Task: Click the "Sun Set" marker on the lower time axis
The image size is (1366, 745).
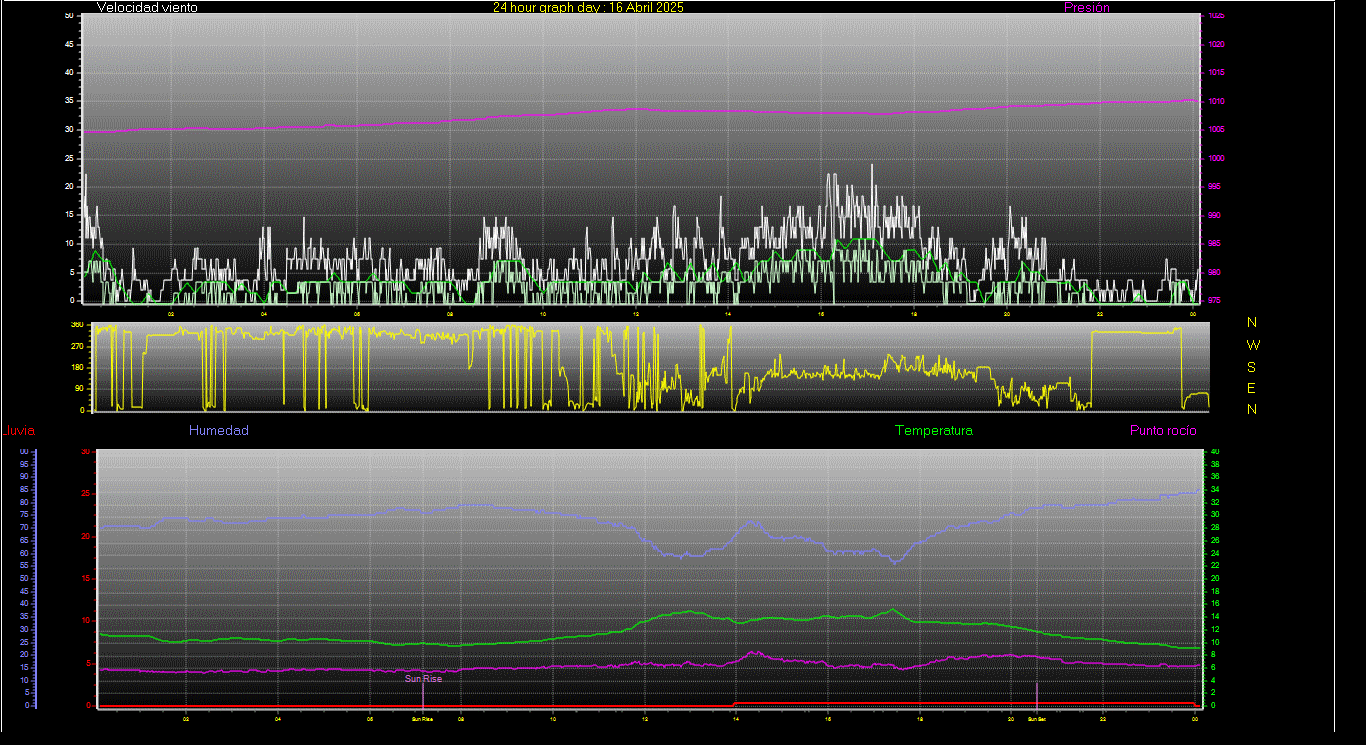Action: pos(1037,718)
